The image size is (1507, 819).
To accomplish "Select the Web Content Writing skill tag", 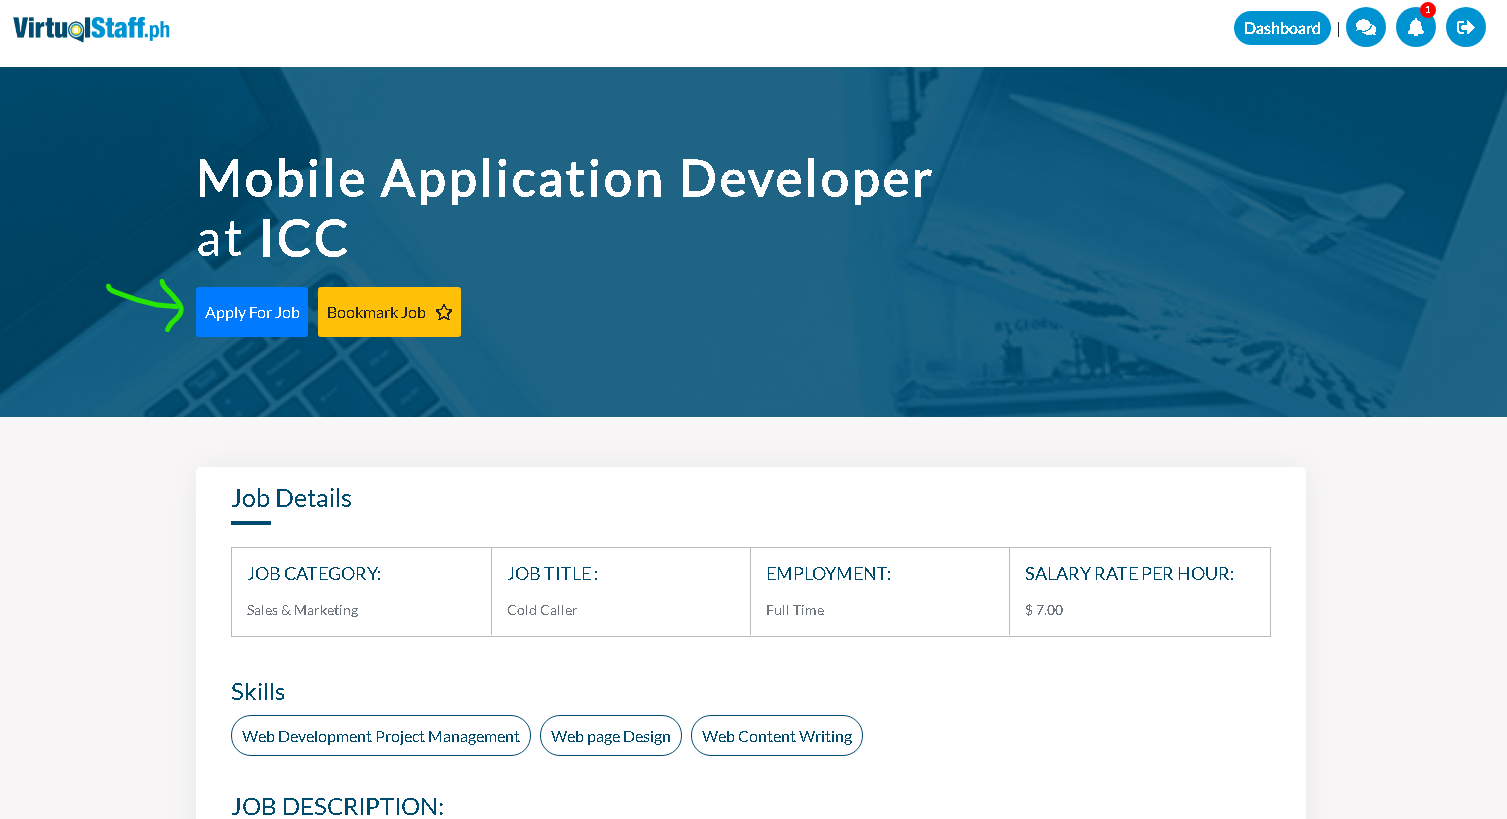I will (777, 736).
